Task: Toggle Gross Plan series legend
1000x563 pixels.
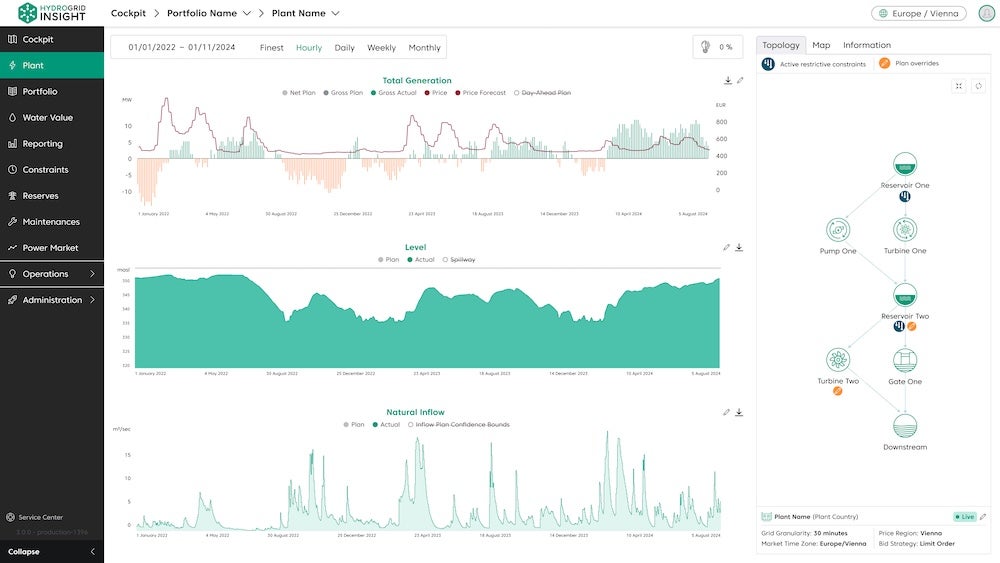Action: 343,93
